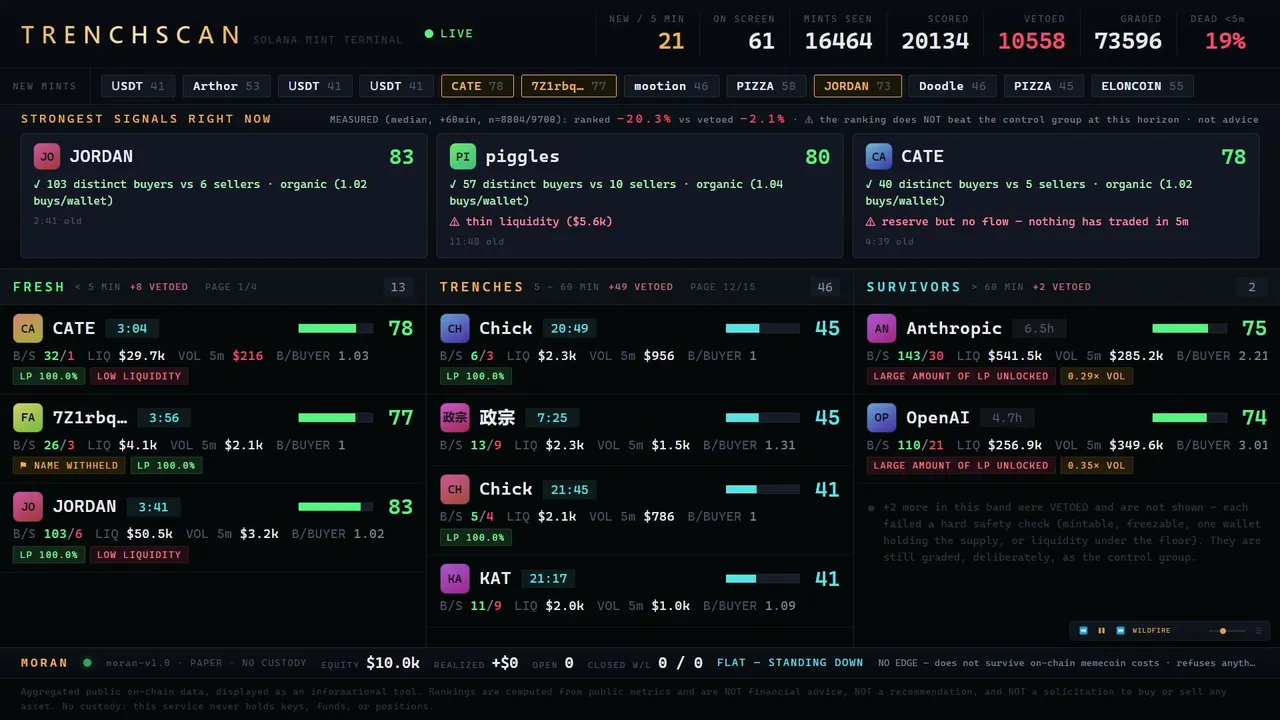
Task: Click the GRADED 73596 header stat
Action: tap(1128, 33)
